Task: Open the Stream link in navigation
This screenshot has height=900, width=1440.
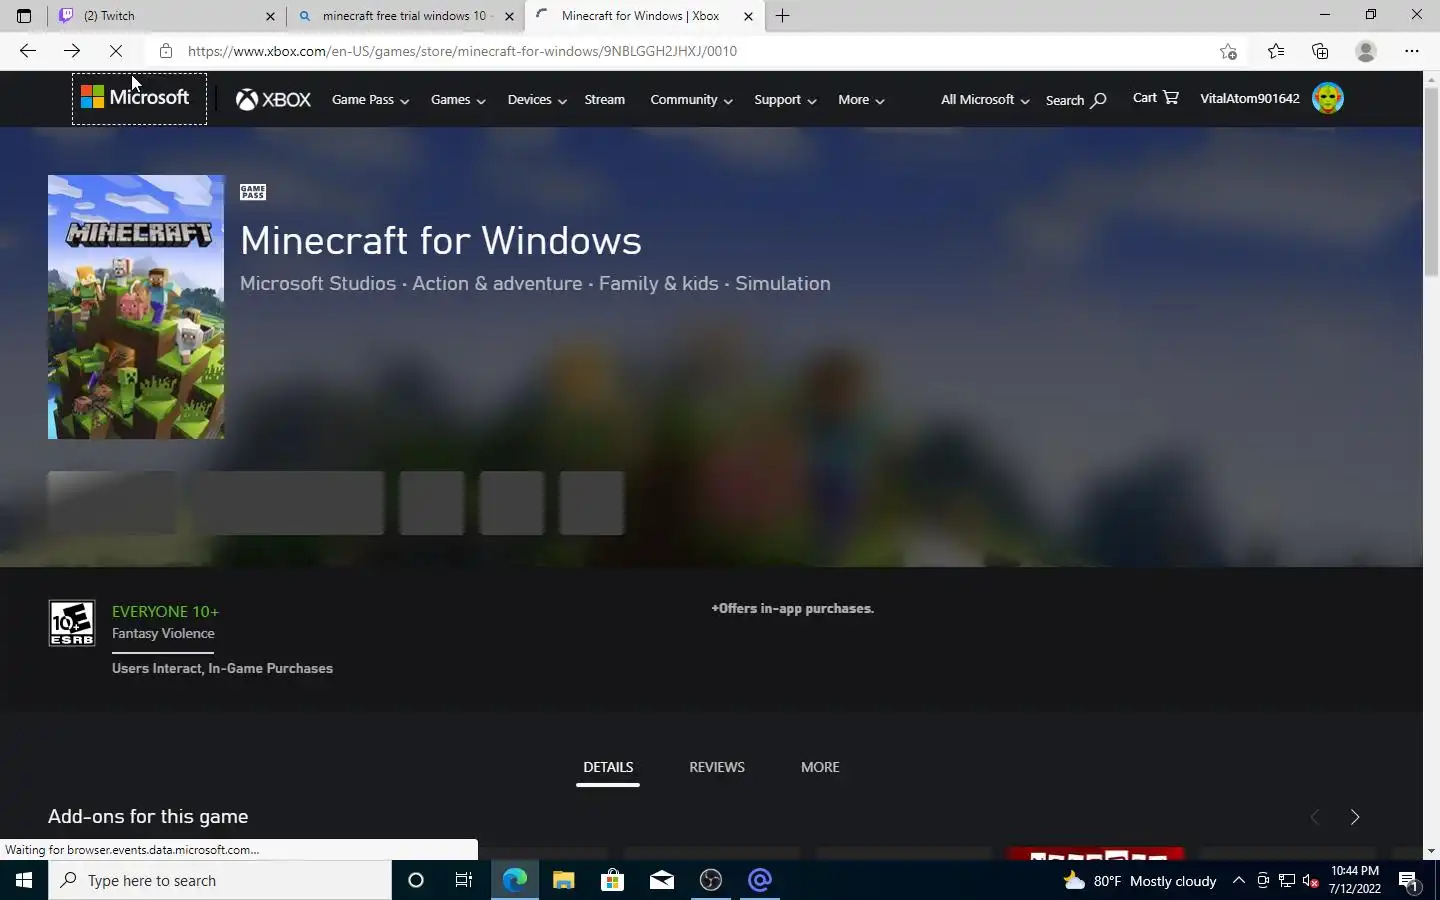Action: click(x=604, y=99)
